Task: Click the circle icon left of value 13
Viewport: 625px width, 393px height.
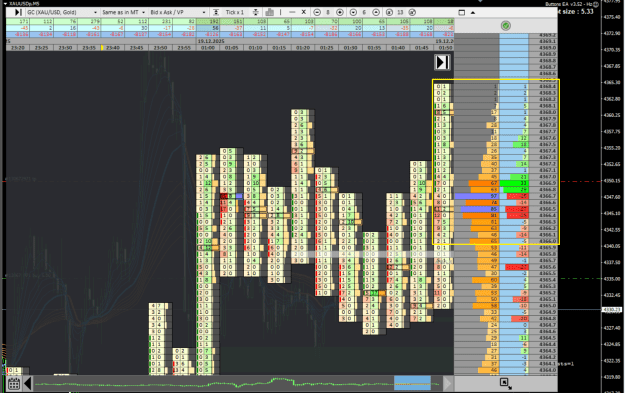Action: point(389,12)
